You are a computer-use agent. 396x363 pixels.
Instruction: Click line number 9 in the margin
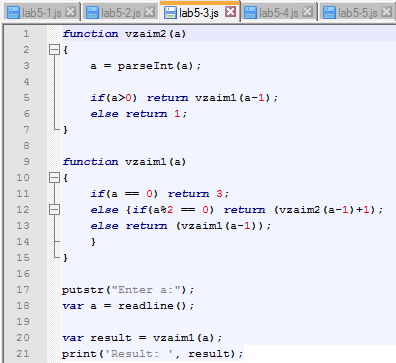[26, 162]
